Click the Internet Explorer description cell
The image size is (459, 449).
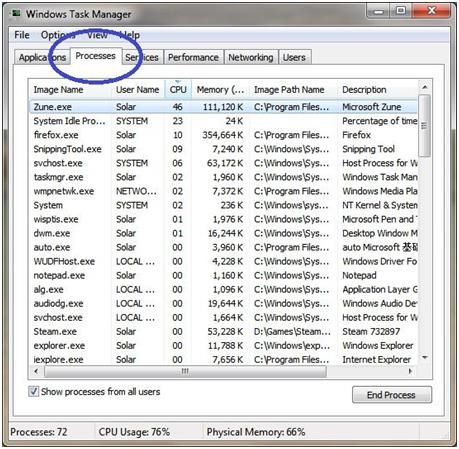[377, 360]
